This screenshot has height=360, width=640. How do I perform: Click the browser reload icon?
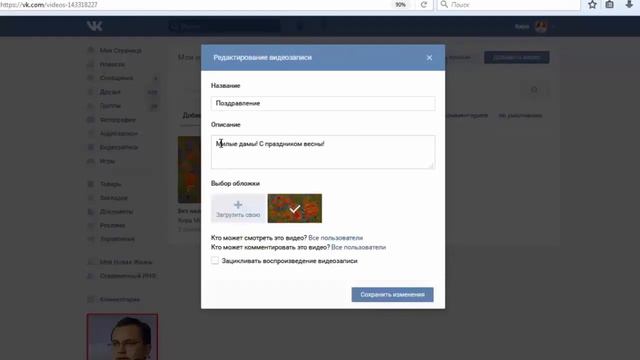pyautogui.click(x=424, y=5)
